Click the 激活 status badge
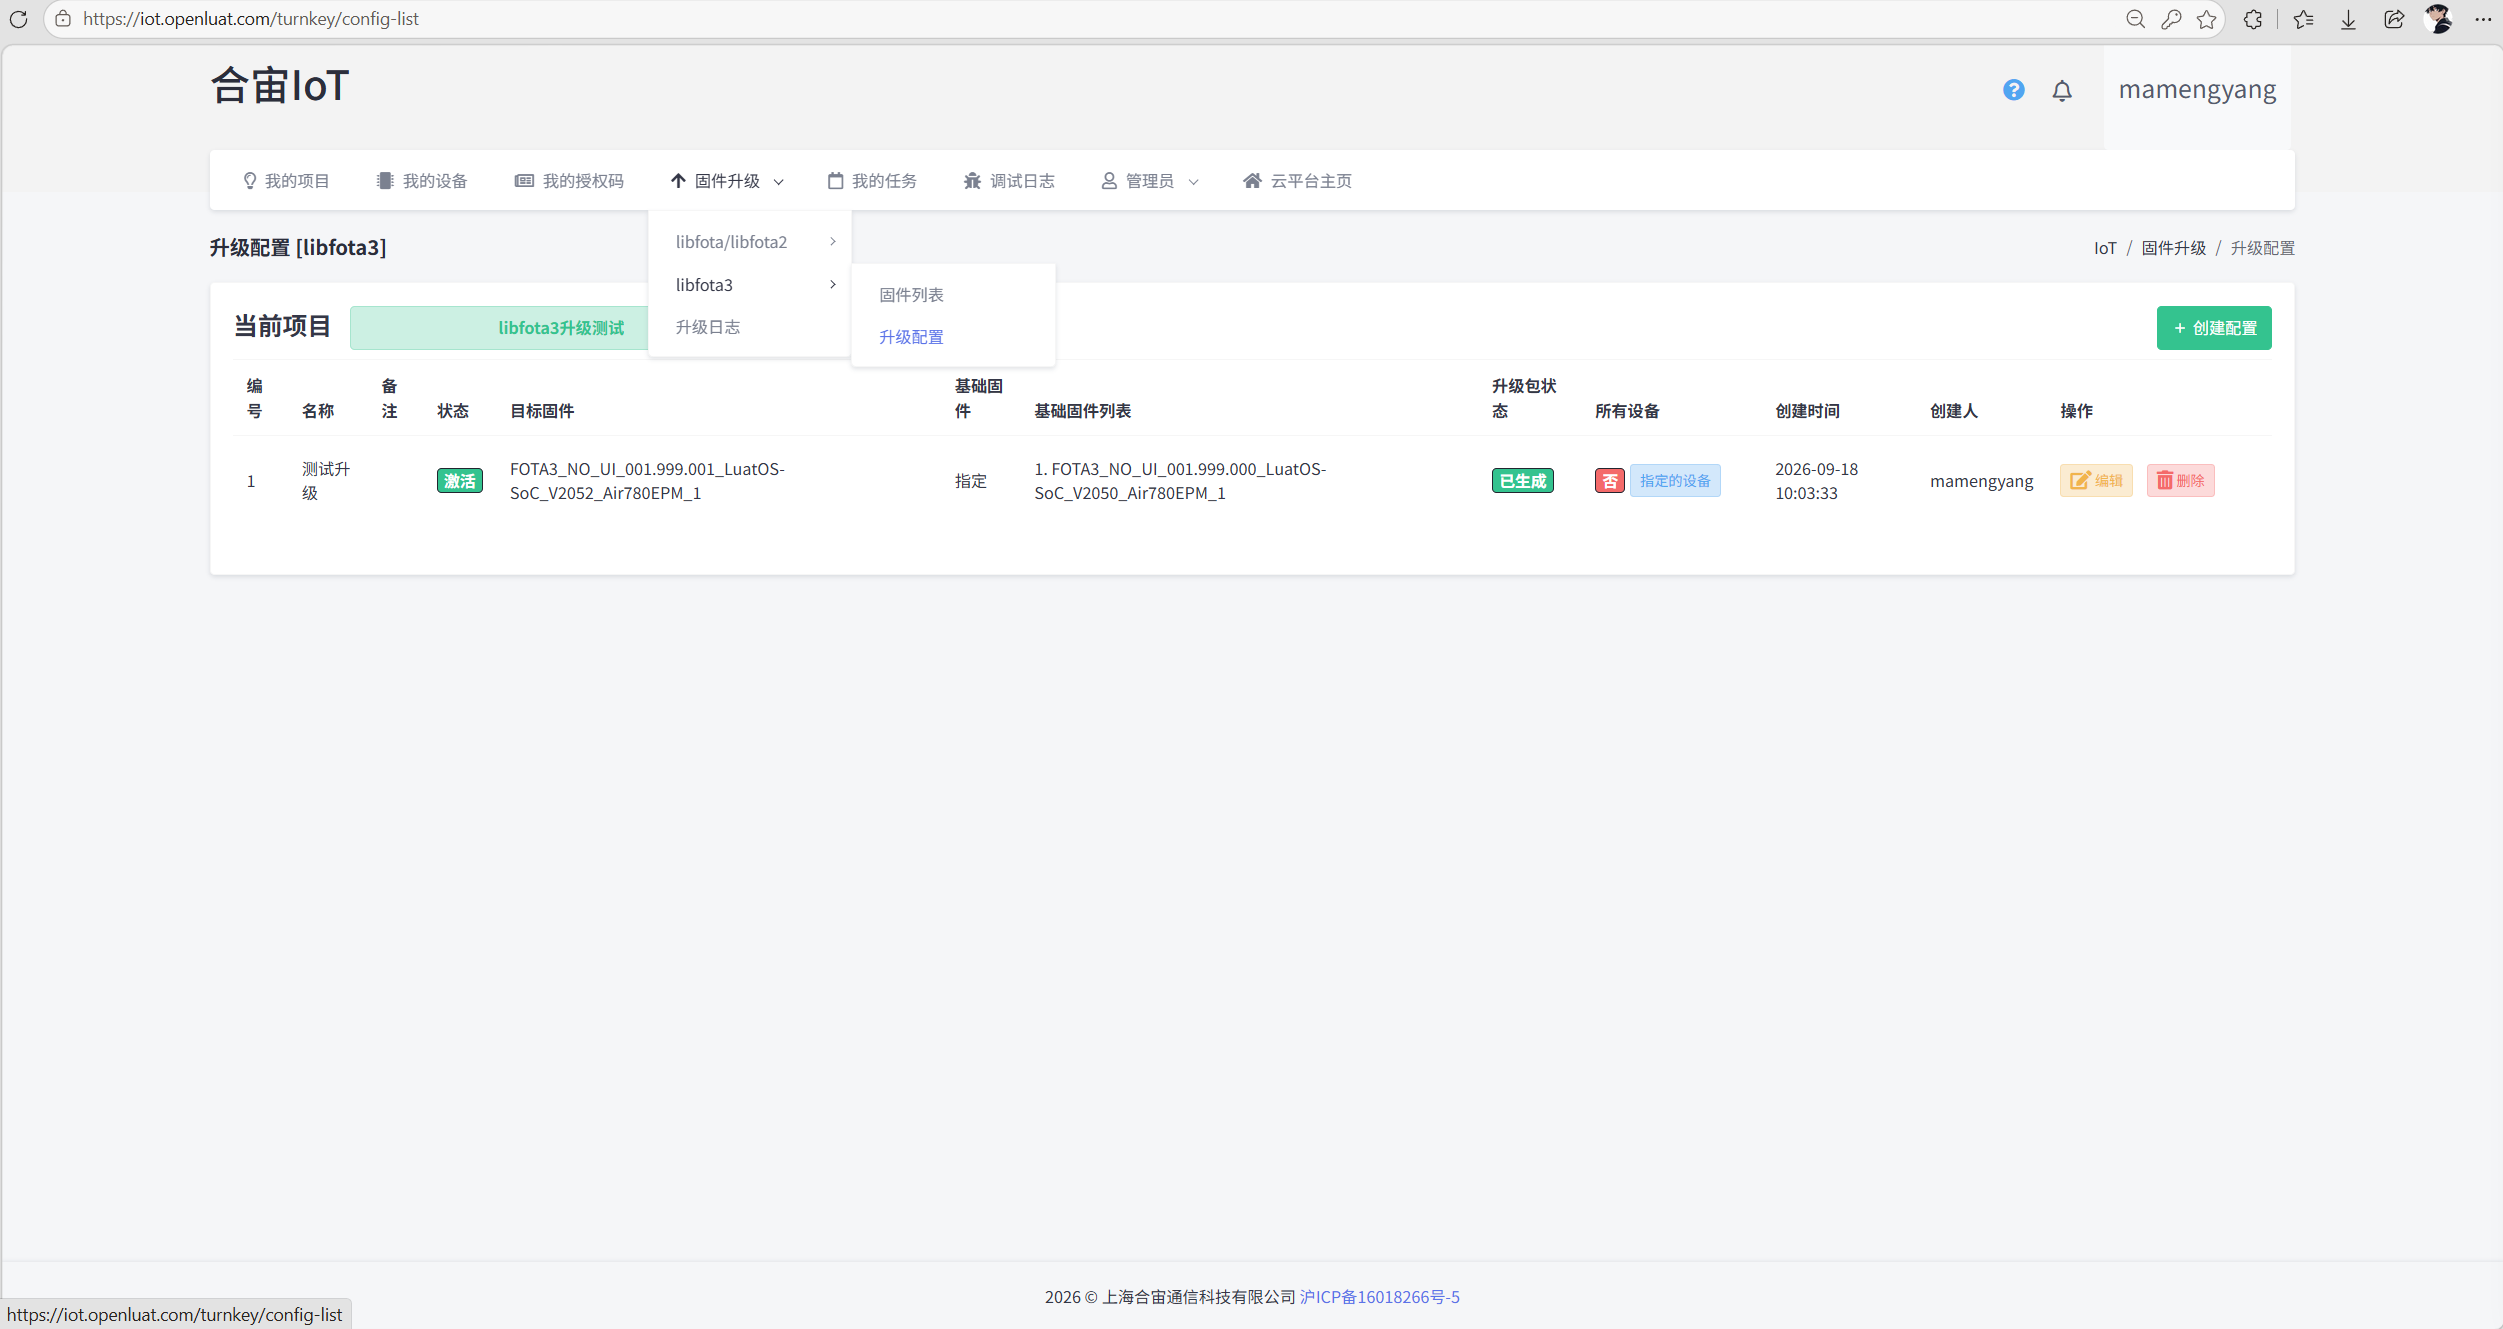This screenshot has height=1329, width=2503. [460, 481]
